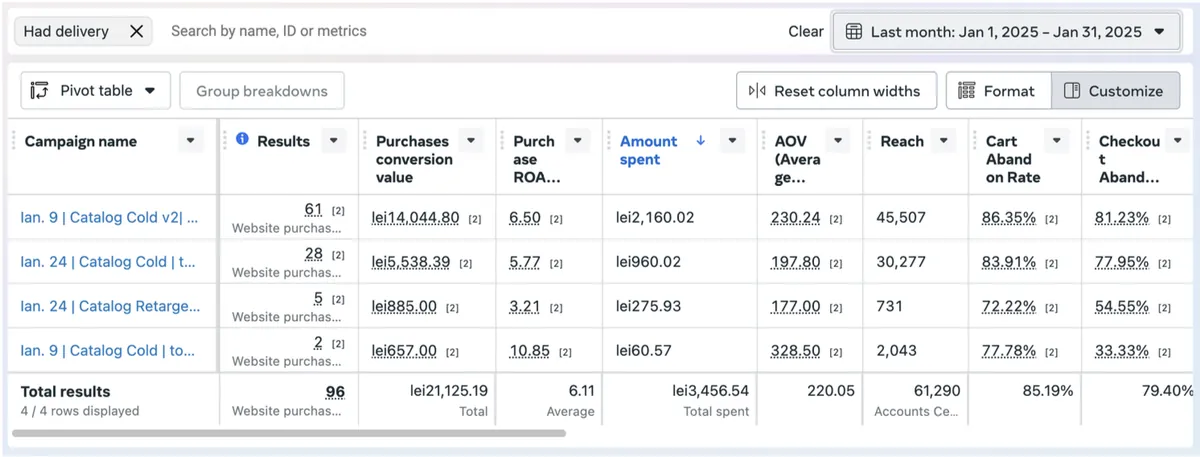Viewport: 1200px width, 457px height.
Task: Click conversion value lei885.00
Action: tap(404, 306)
